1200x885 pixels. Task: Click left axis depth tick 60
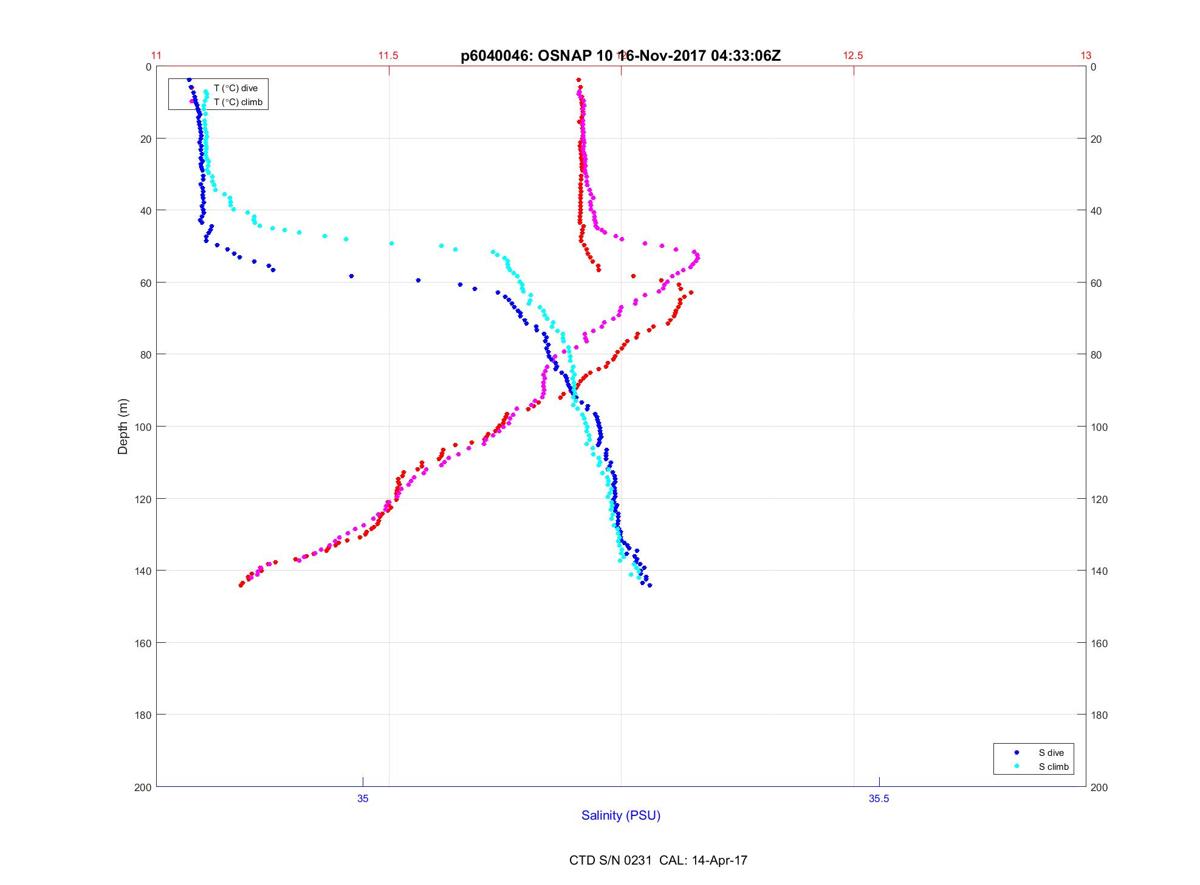tap(145, 283)
